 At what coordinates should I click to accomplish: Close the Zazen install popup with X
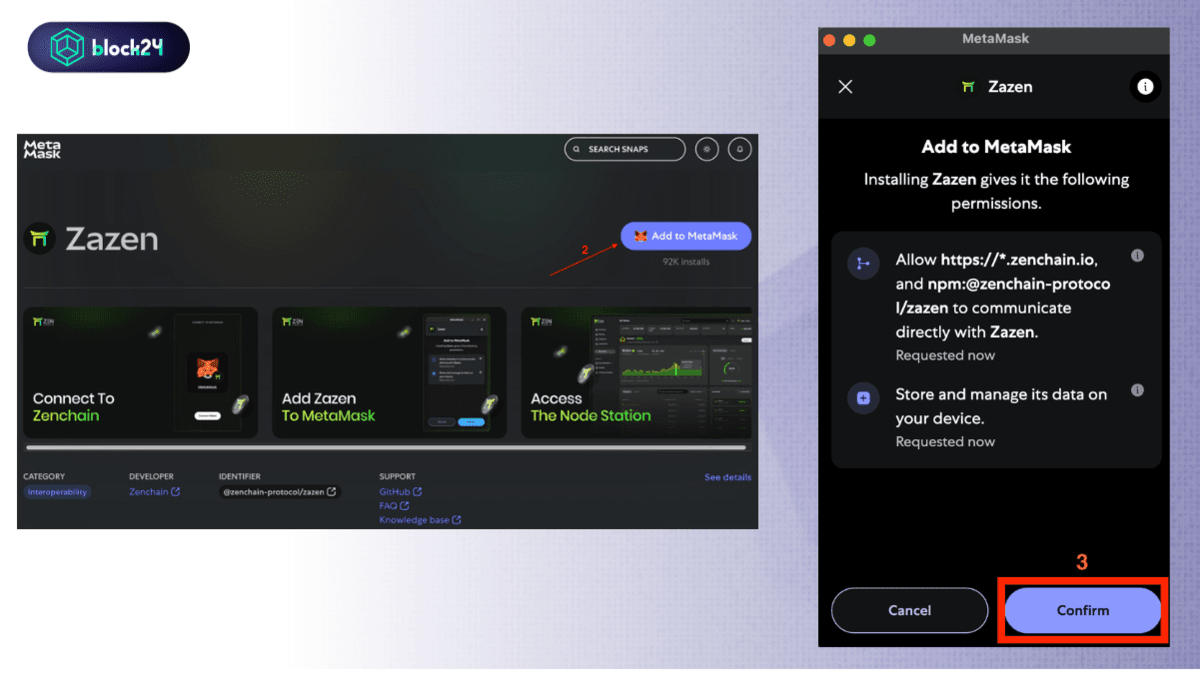coord(845,87)
